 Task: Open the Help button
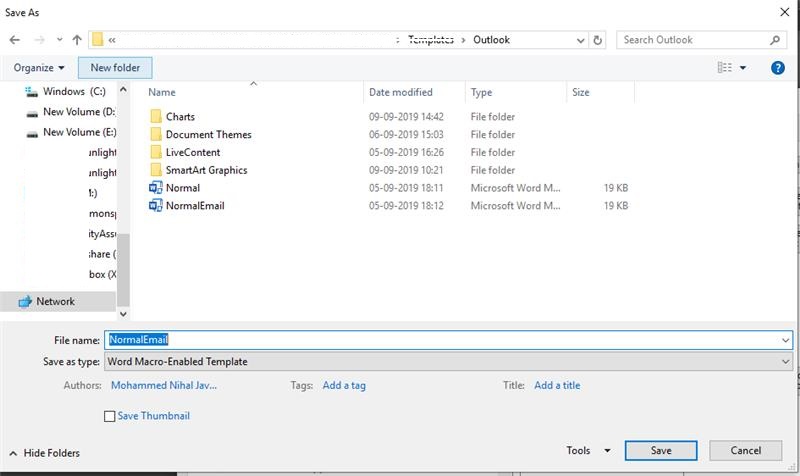778,68
